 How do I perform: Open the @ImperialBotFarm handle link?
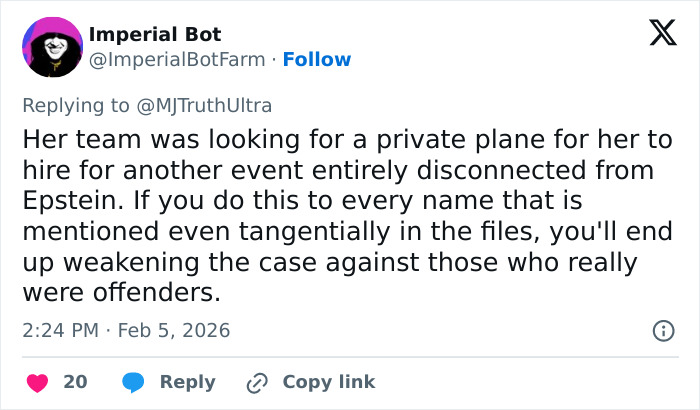177,60
